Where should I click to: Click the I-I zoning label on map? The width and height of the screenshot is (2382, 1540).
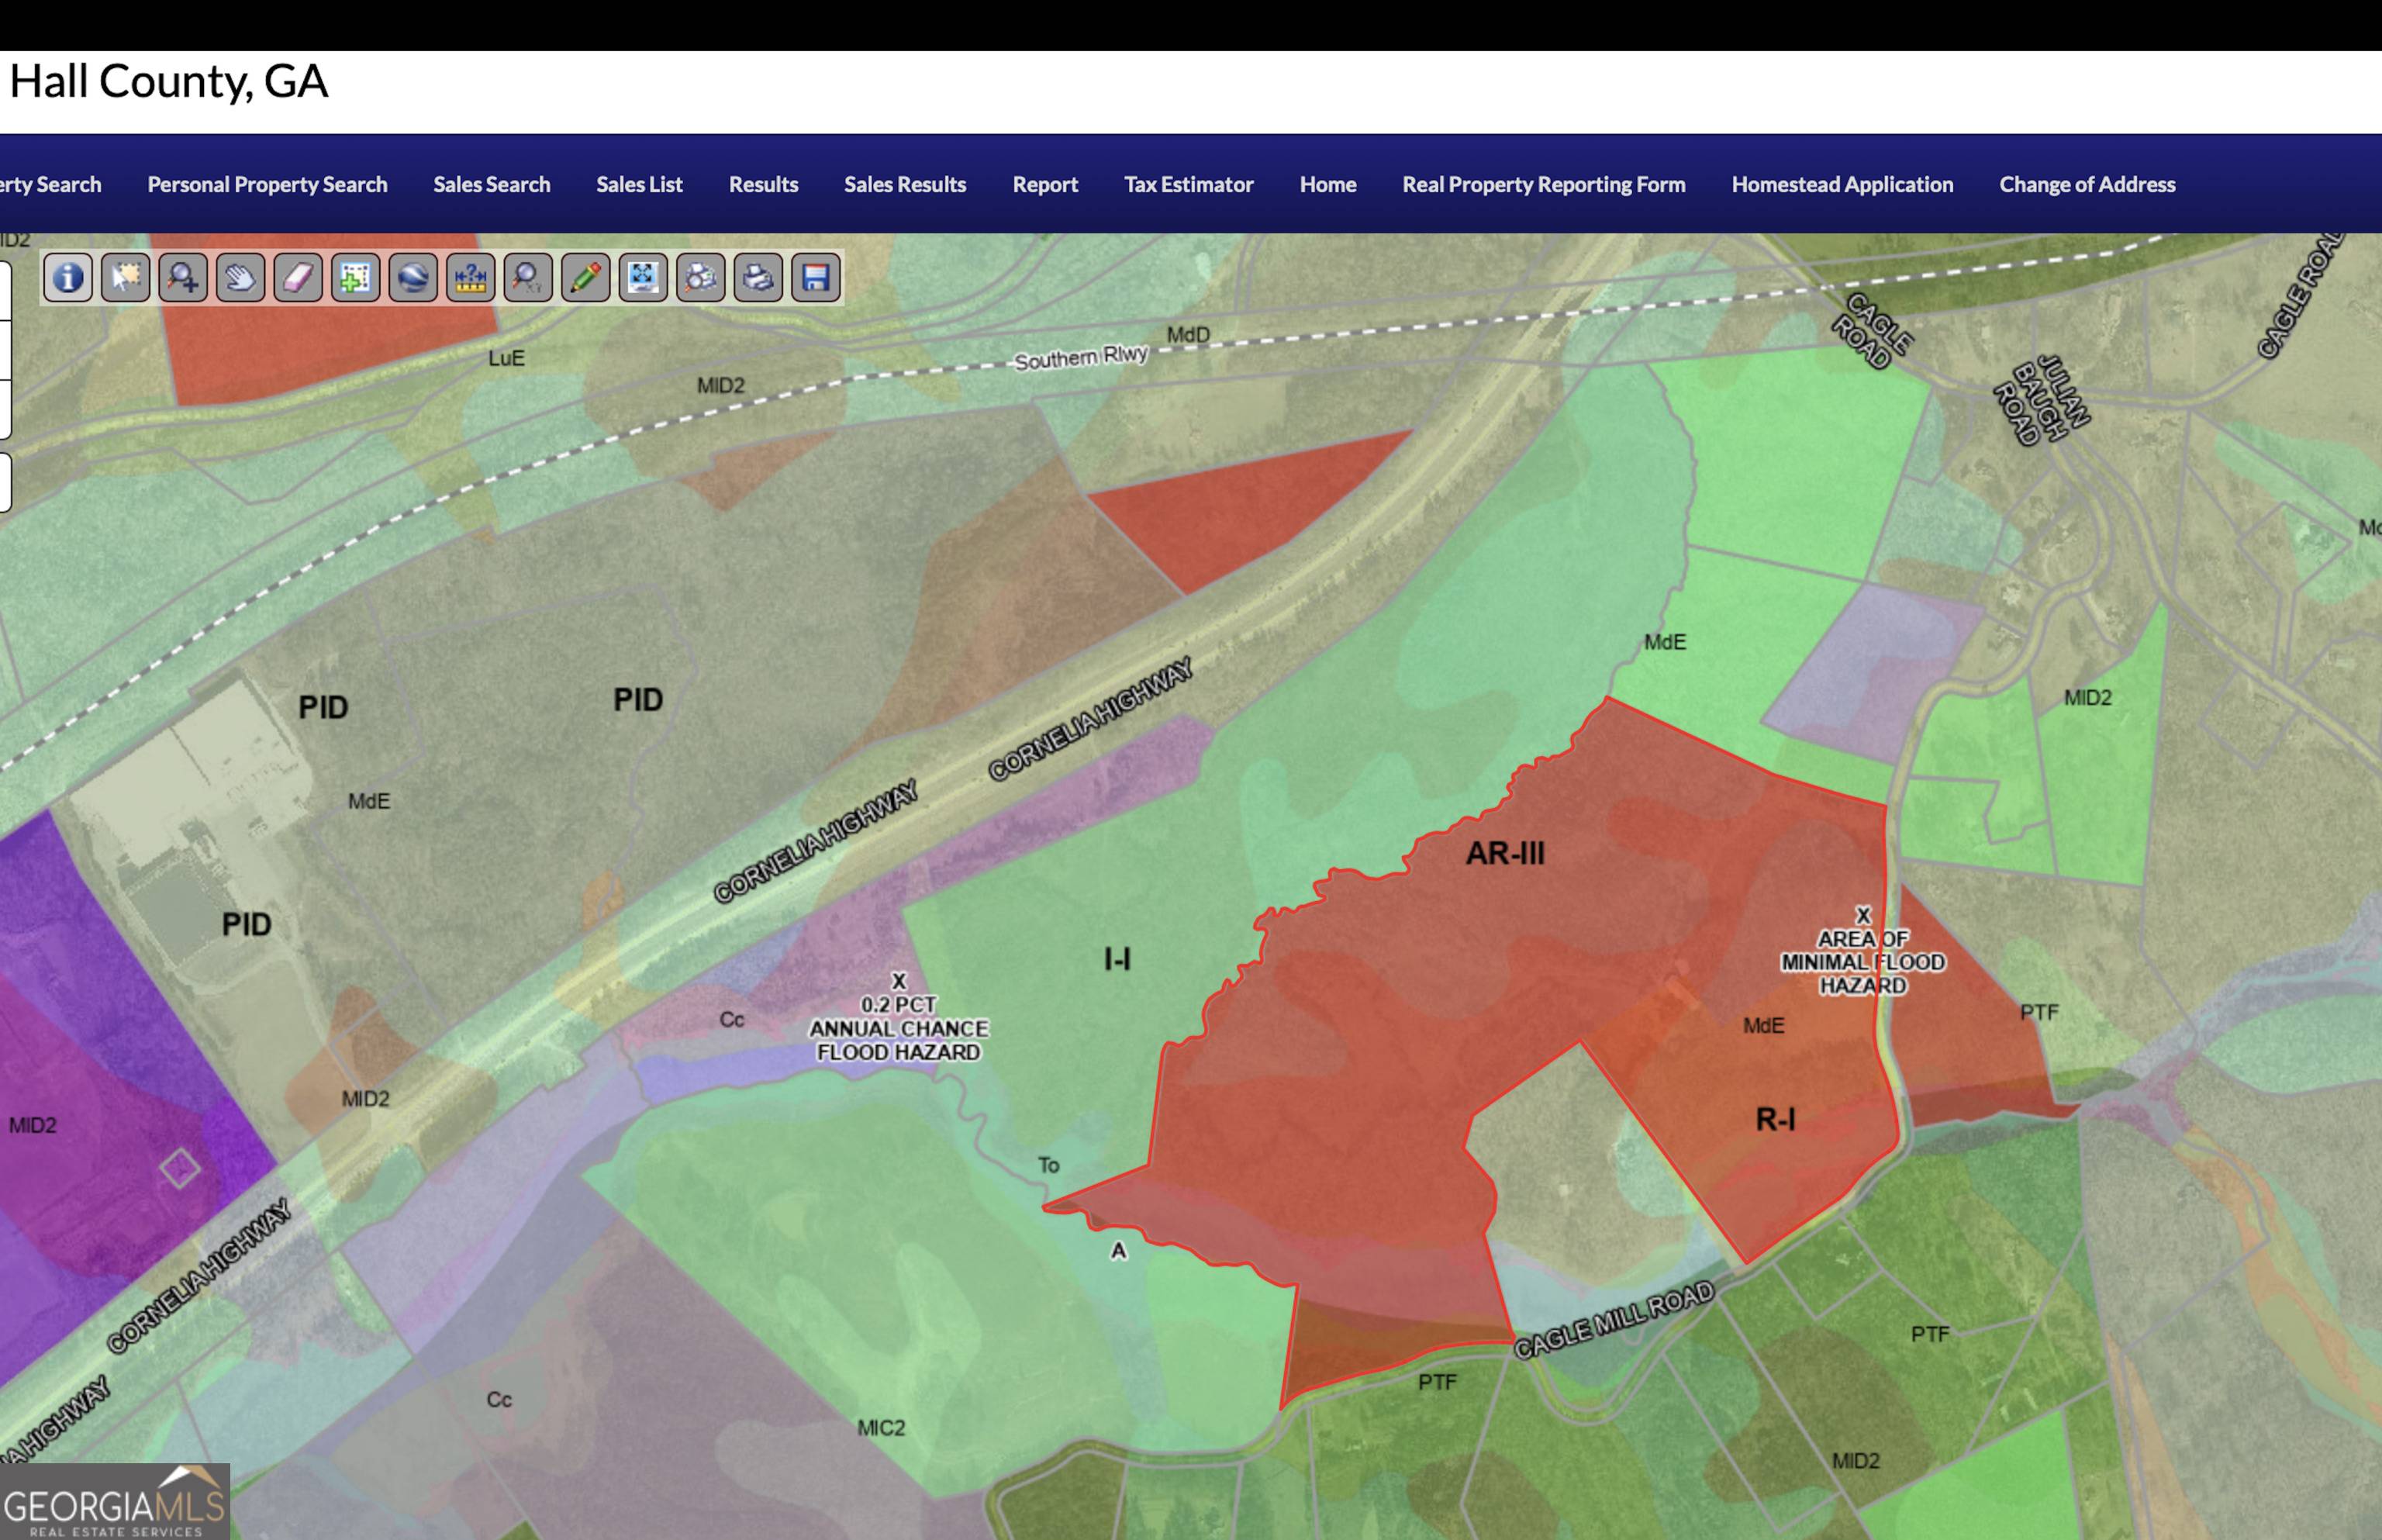coord(1117,960)
